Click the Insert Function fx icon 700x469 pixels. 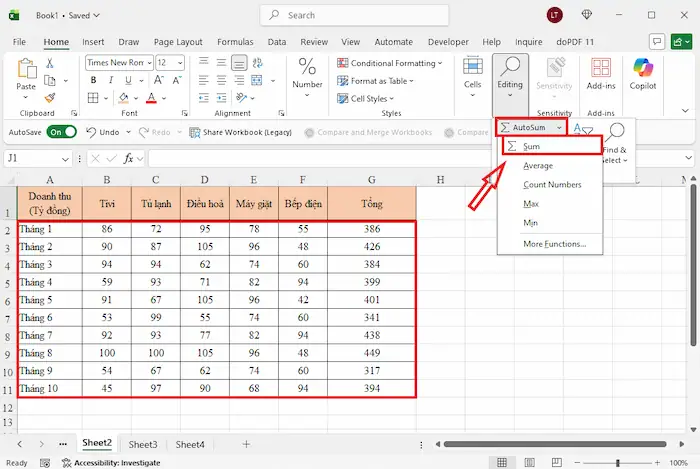(128, 159)
